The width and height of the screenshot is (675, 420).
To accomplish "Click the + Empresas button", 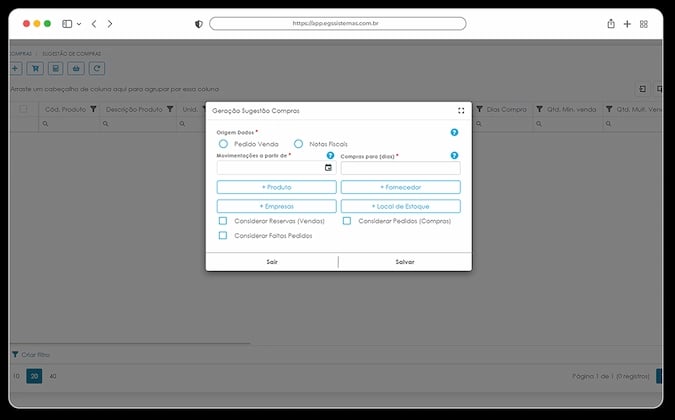I will click(276, 206).
